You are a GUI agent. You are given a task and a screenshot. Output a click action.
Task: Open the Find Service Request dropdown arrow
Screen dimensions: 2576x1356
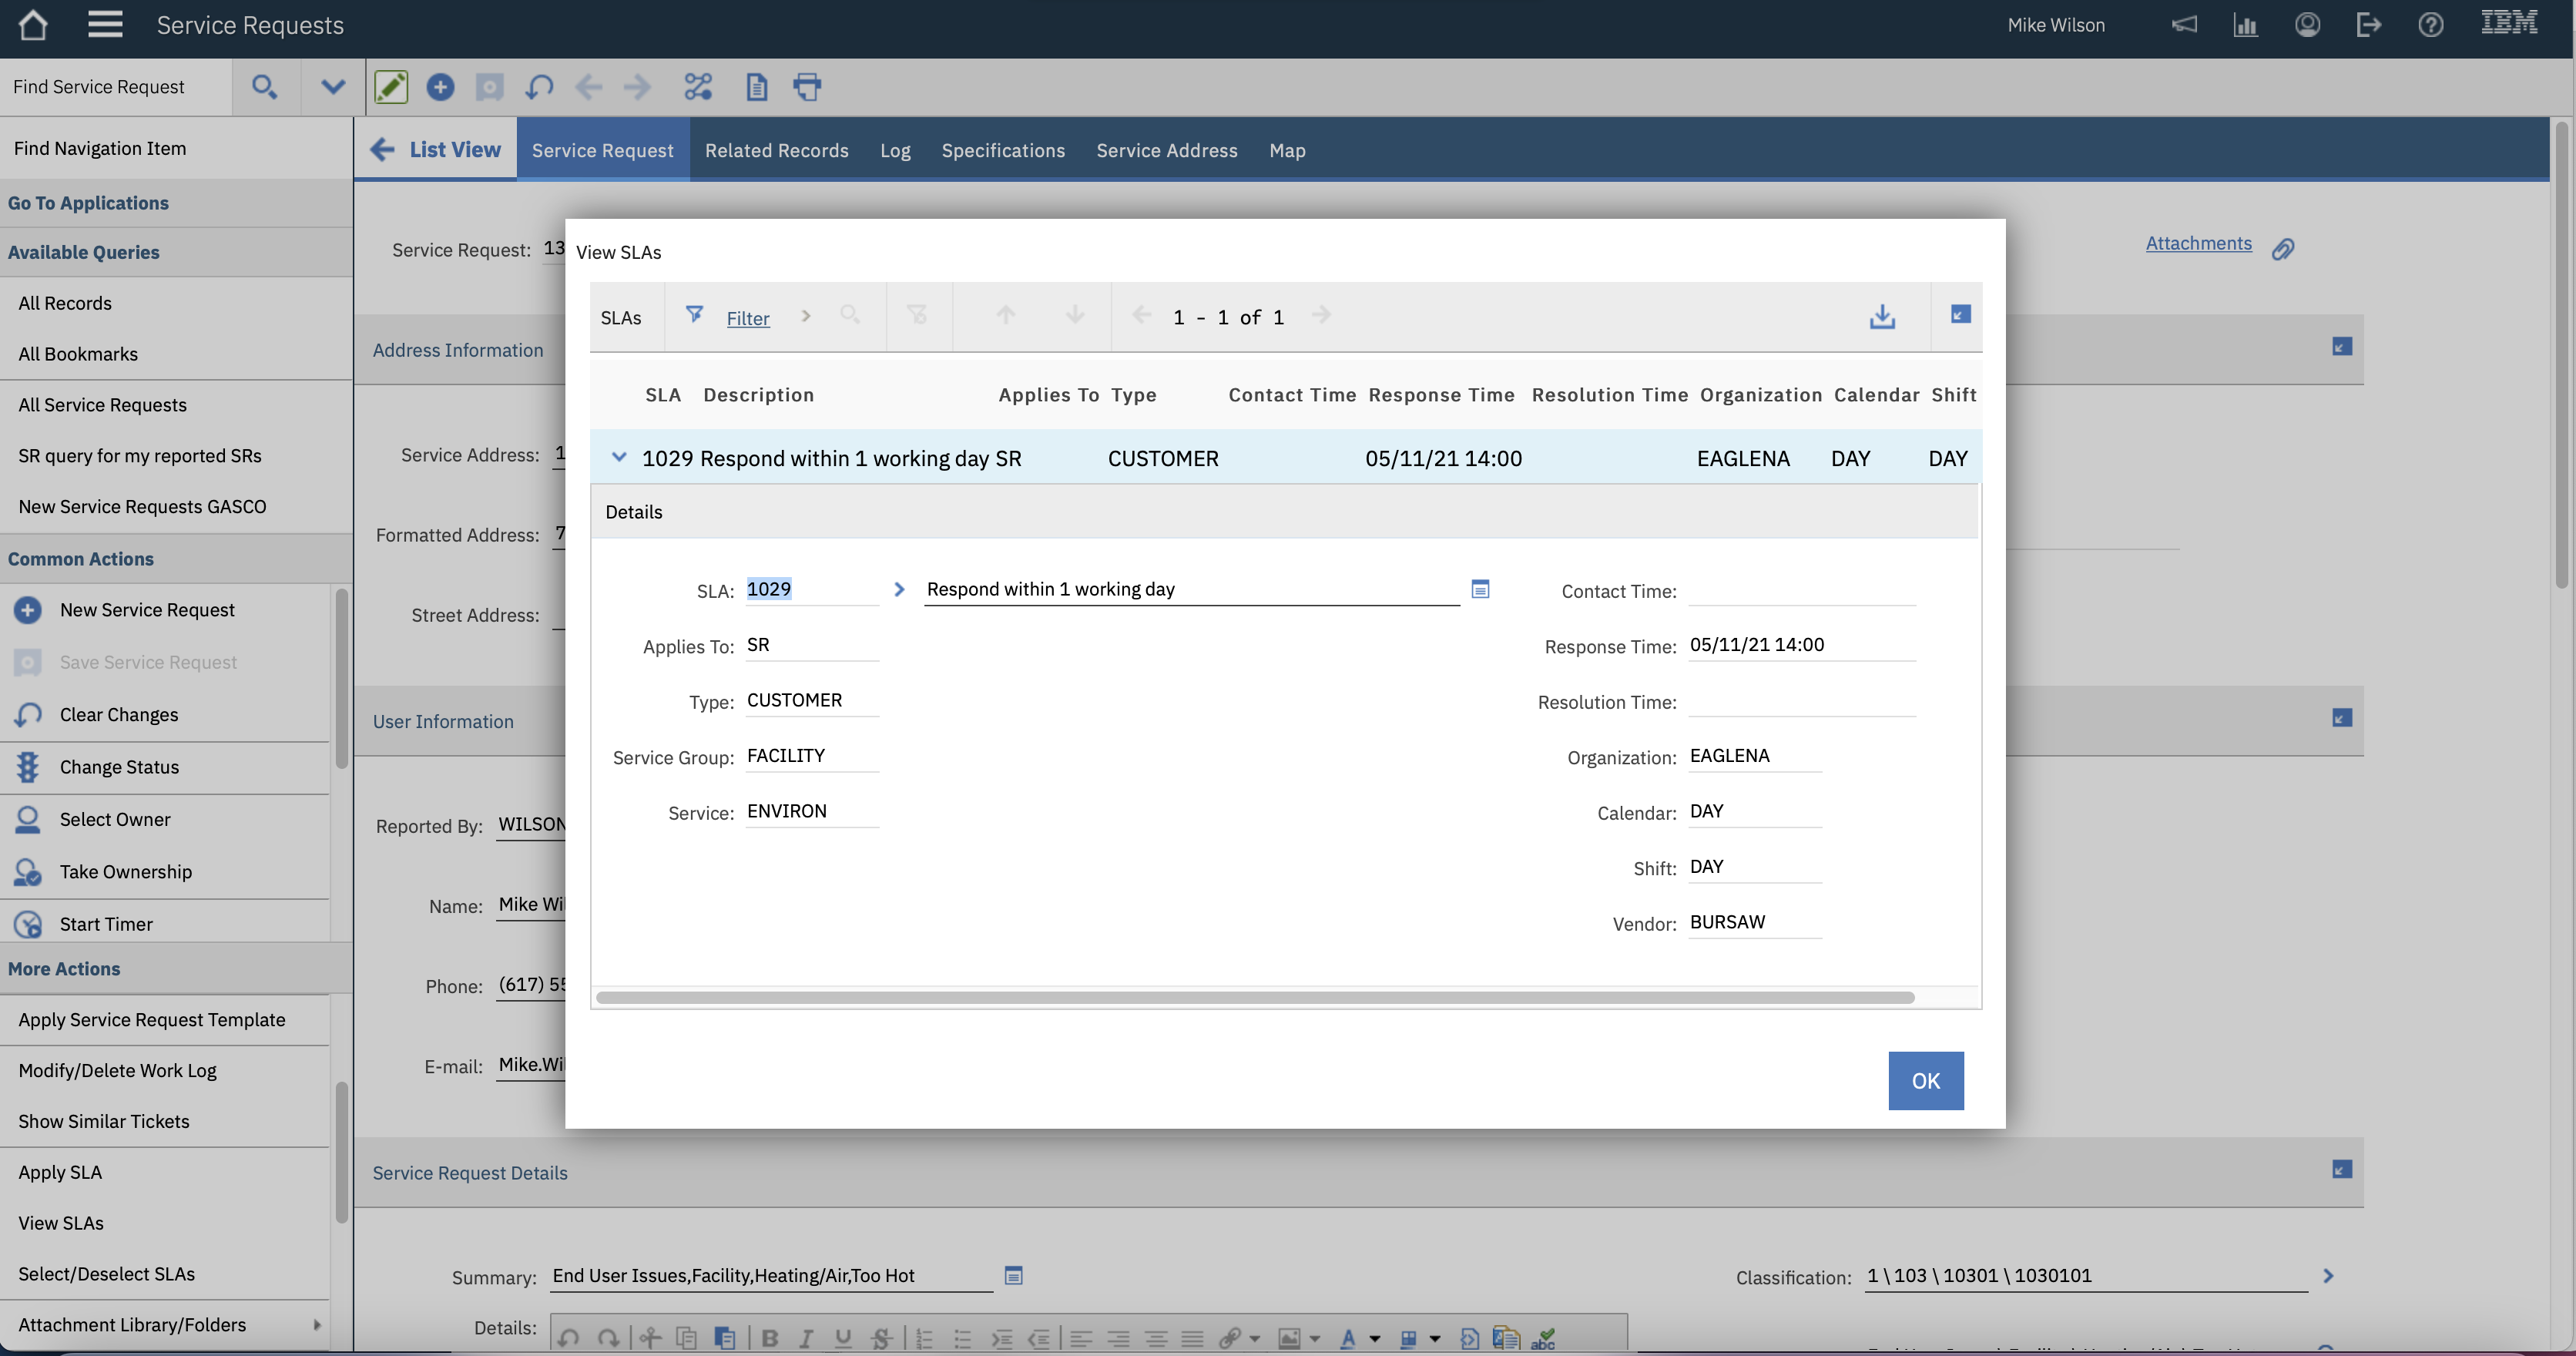coord(333,87)
